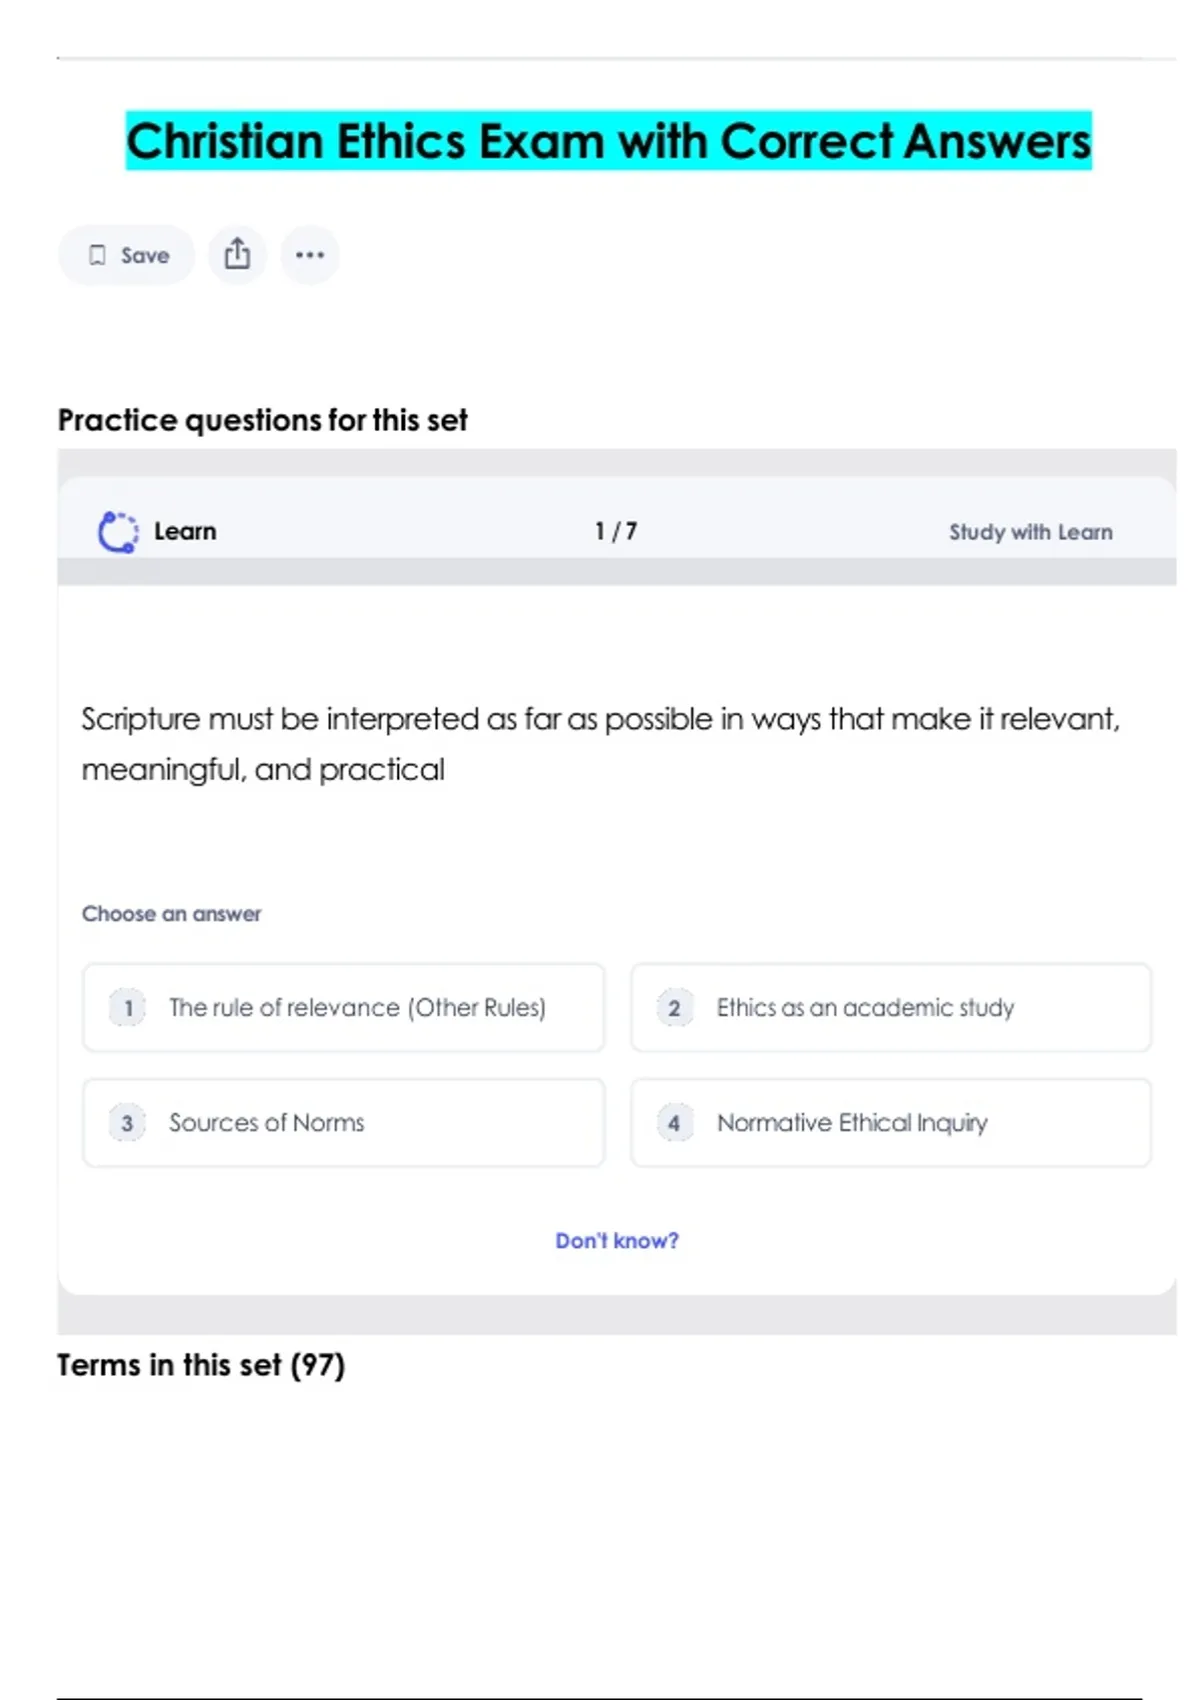Click the number 1 answer badge
Image resolution: width=1200 pixels, height=1700 pixels.
coord(128,1008)
